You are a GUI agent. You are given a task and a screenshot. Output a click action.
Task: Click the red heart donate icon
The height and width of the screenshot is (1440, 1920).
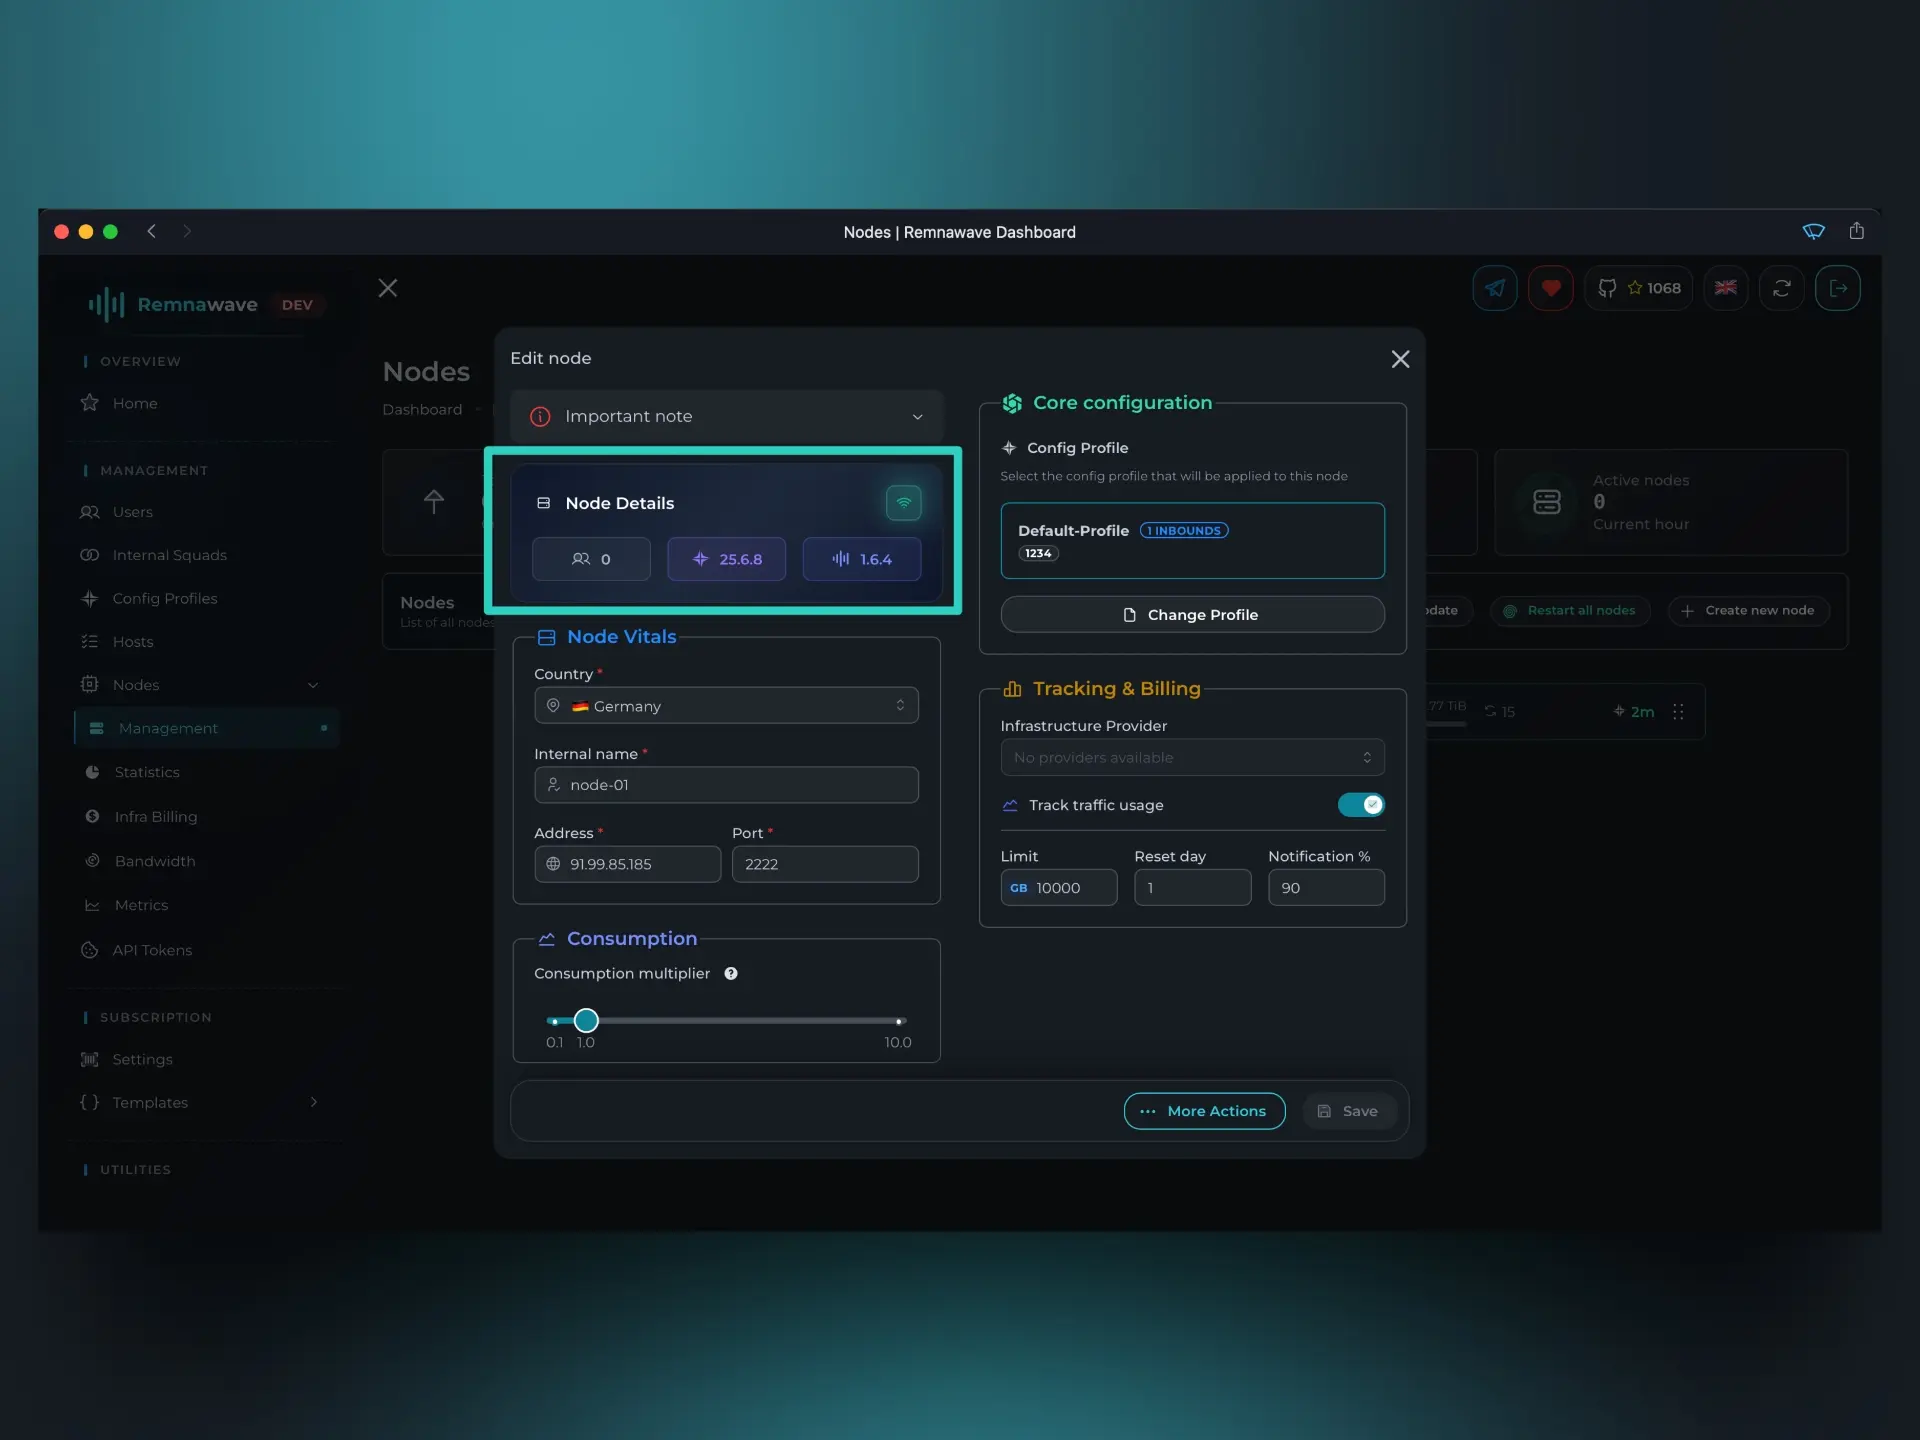[x=1551, y=288]
